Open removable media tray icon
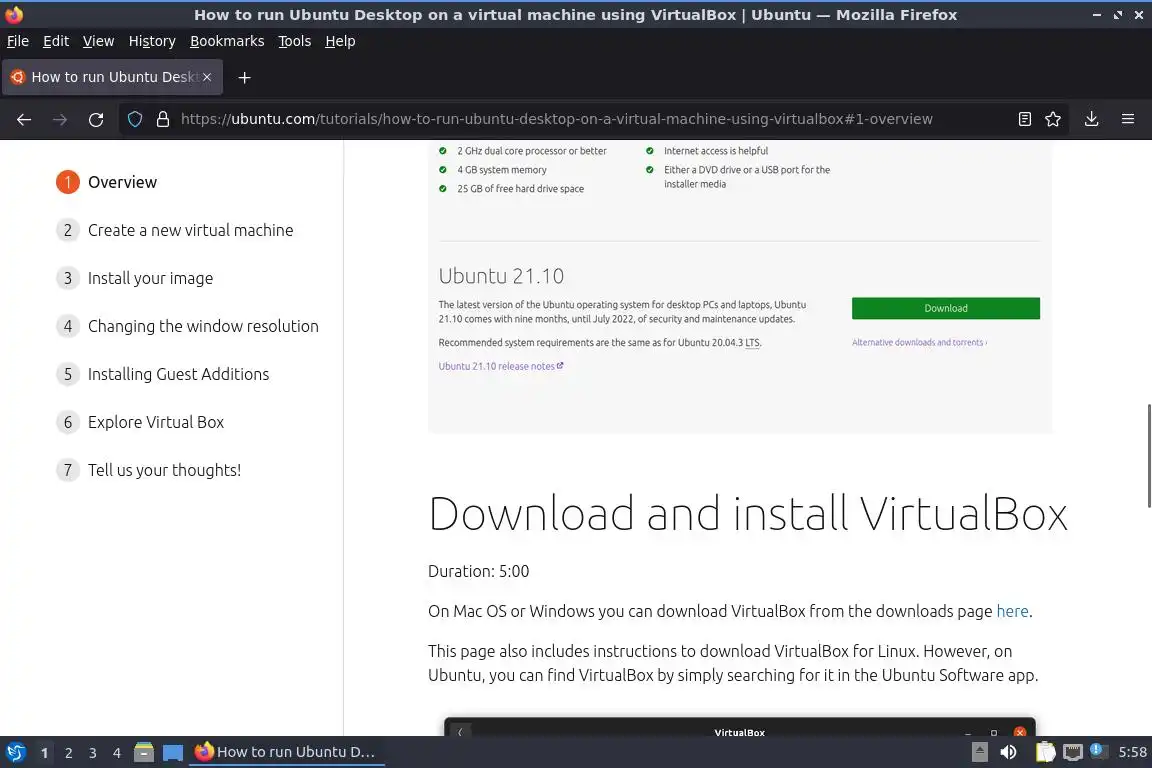 (x=979, y=752)
